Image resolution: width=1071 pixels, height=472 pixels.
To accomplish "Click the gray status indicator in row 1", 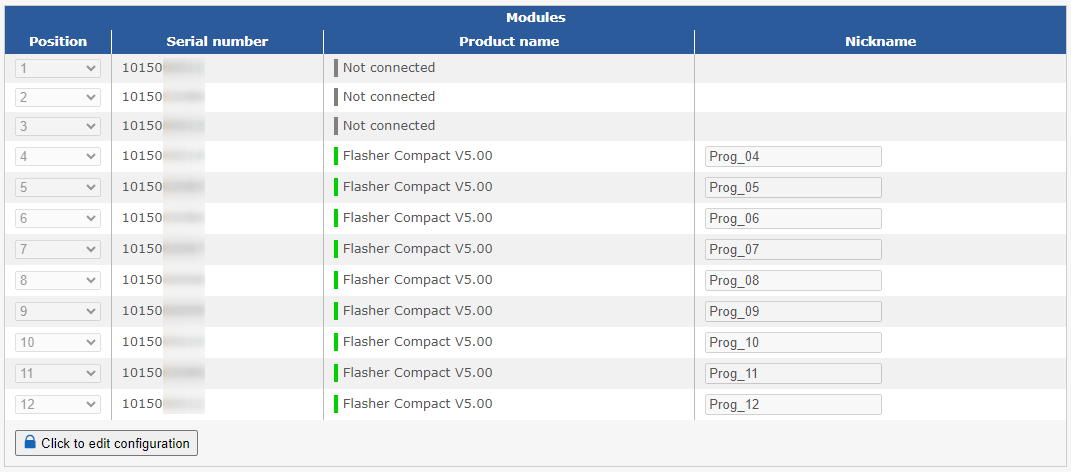I will tap(336, 68).
